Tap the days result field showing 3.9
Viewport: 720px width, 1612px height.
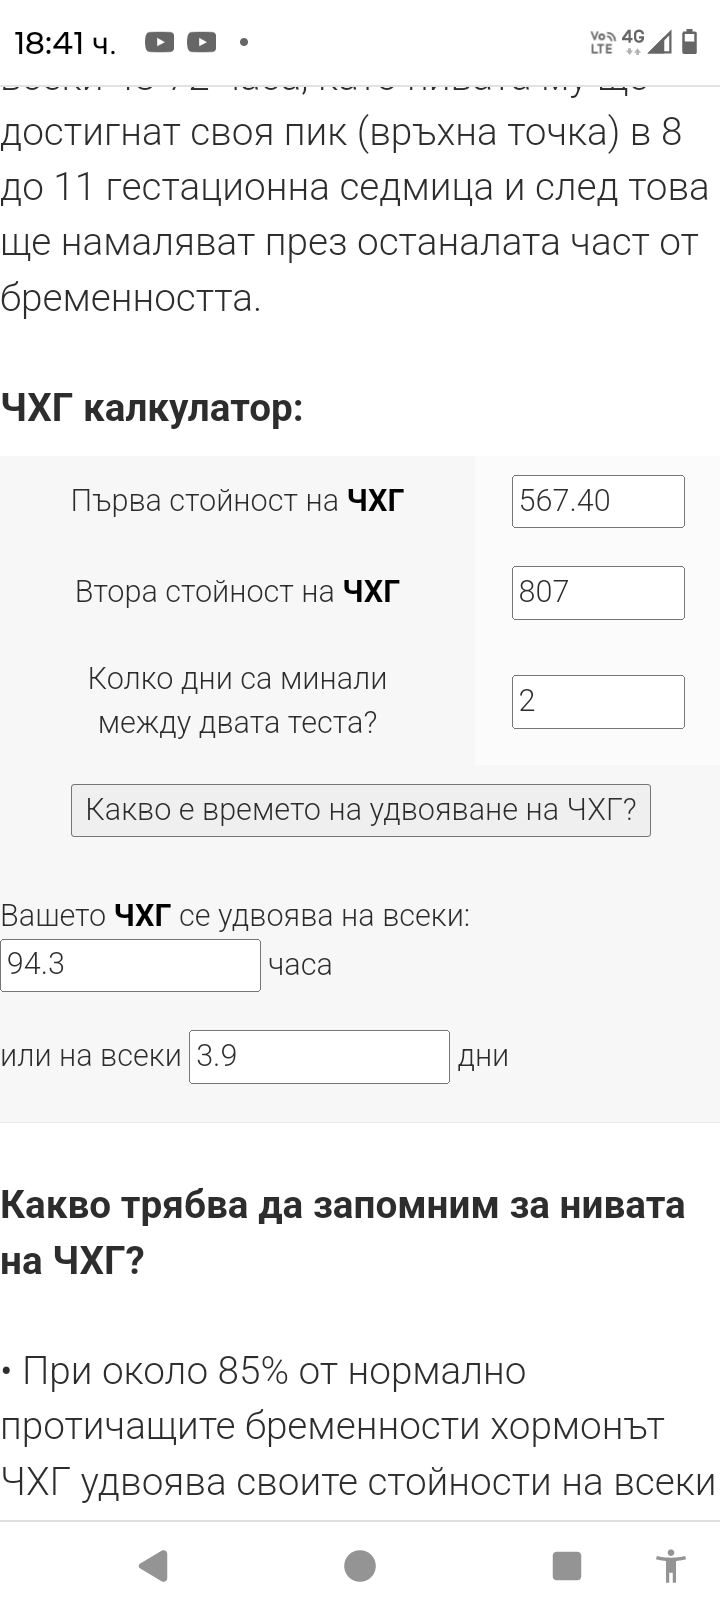coord(319,1056)
